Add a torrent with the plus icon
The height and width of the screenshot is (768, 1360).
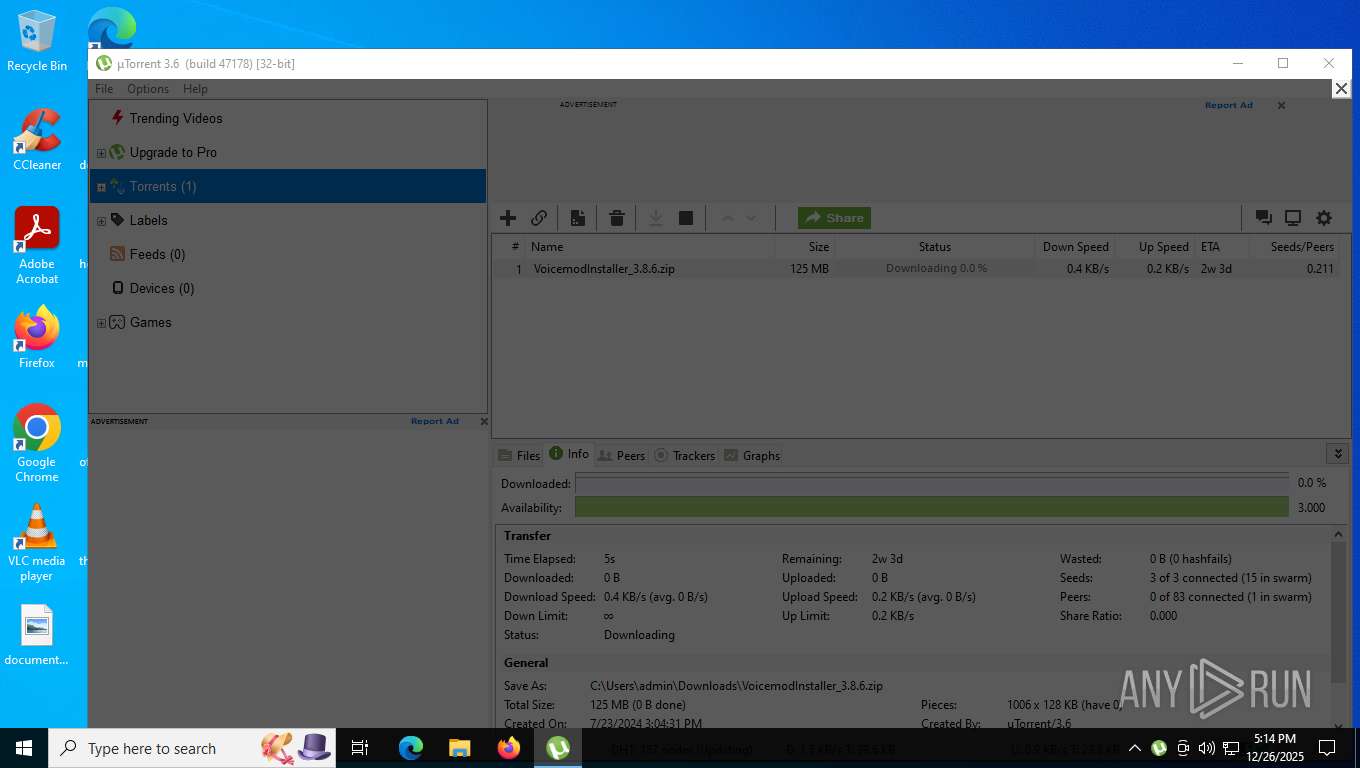point(508,218)
